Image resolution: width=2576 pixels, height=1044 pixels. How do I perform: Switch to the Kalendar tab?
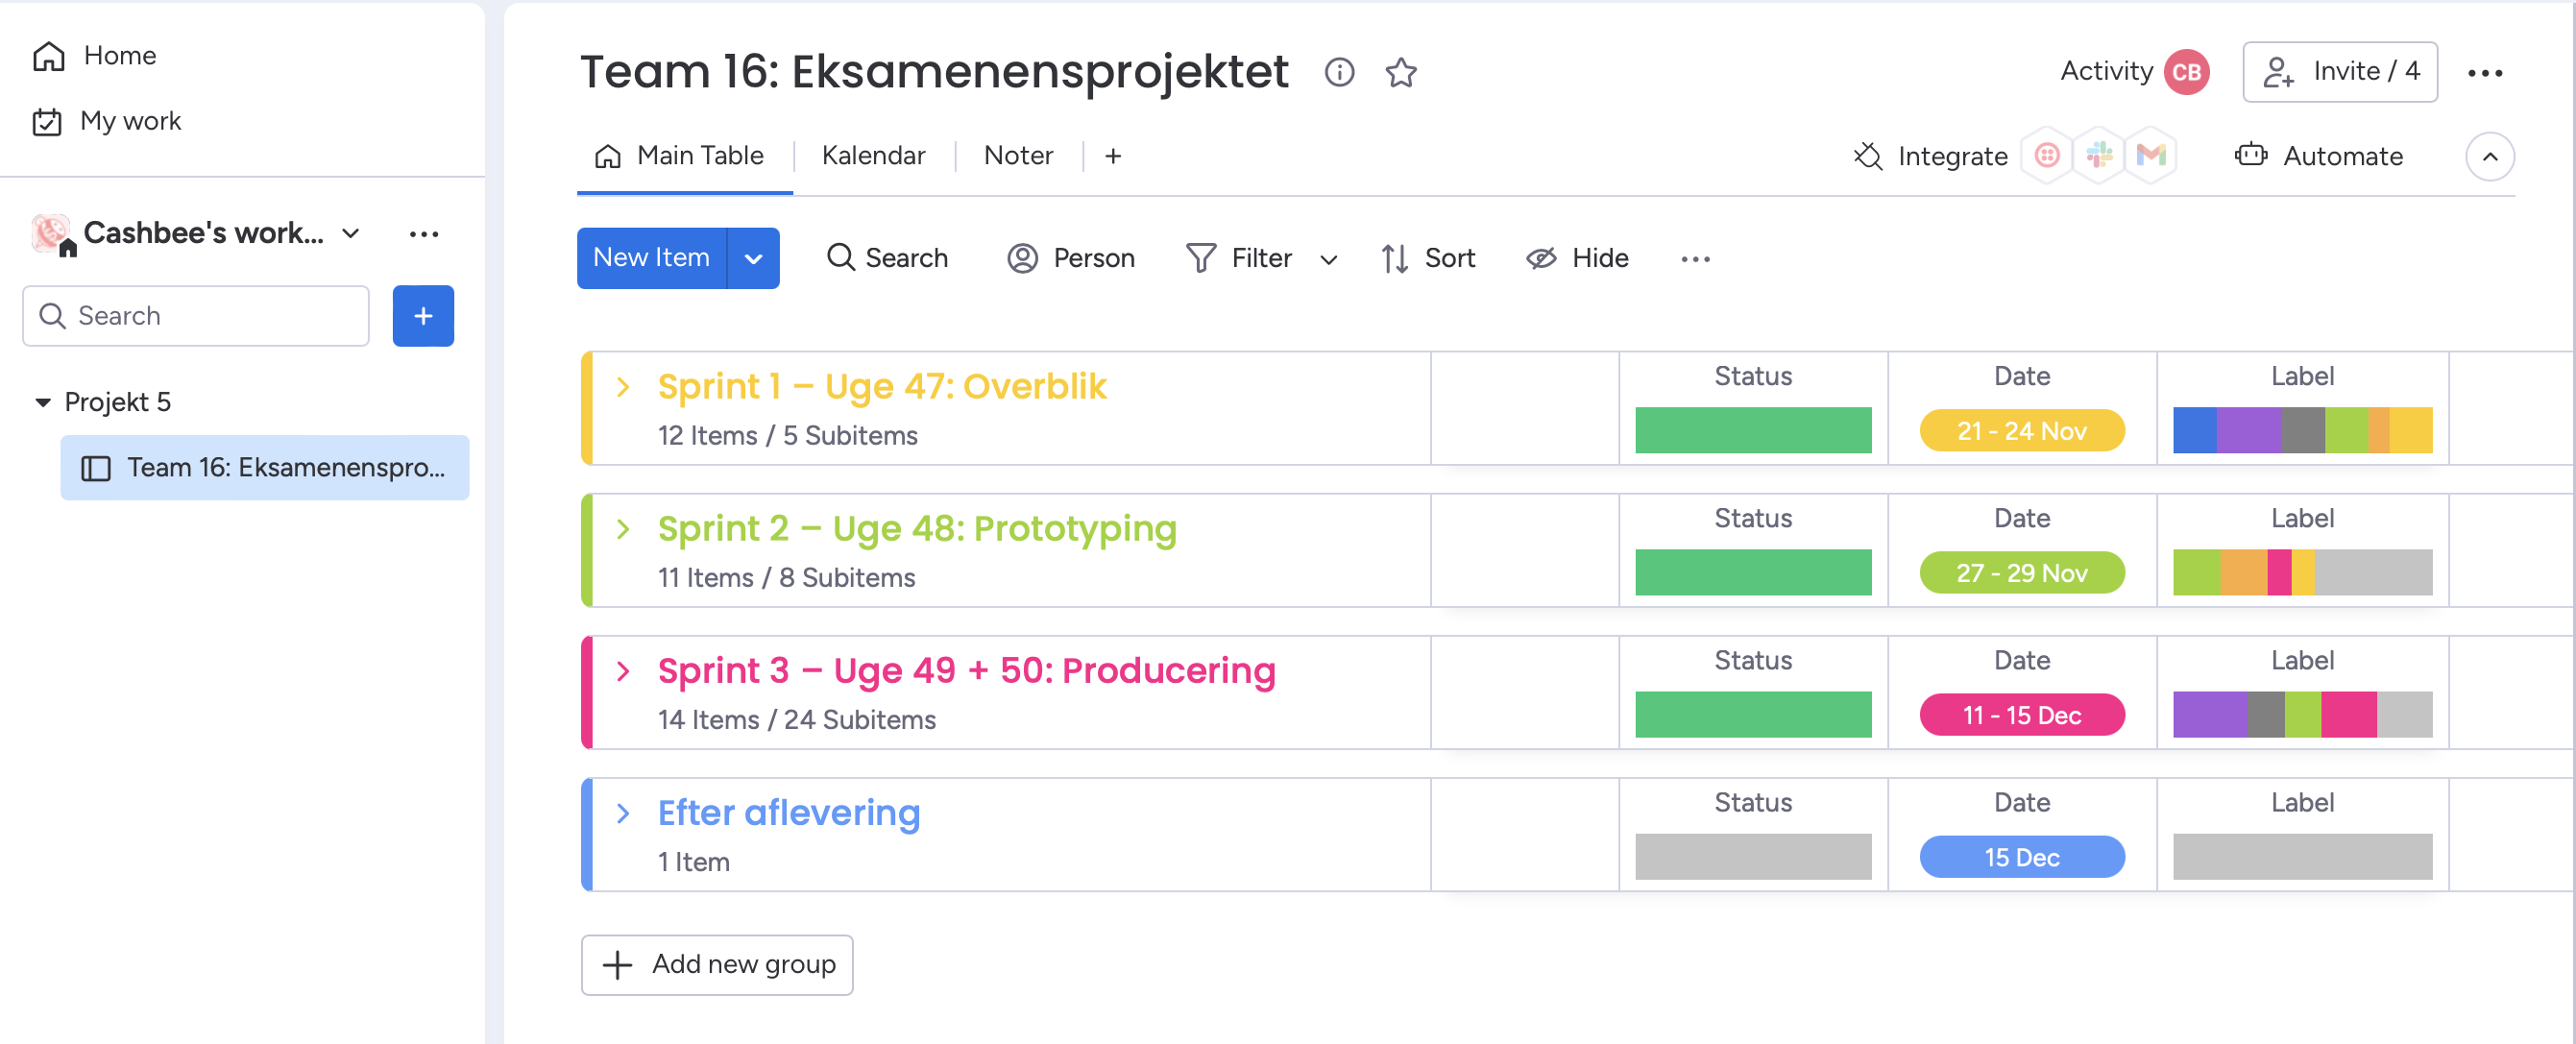pos(873,156)
